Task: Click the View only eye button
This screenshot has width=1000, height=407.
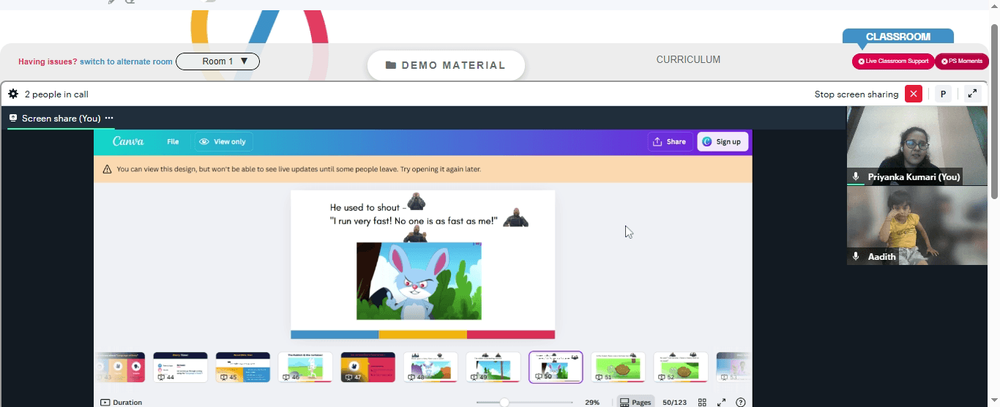Action: click(x=223, y=142)
